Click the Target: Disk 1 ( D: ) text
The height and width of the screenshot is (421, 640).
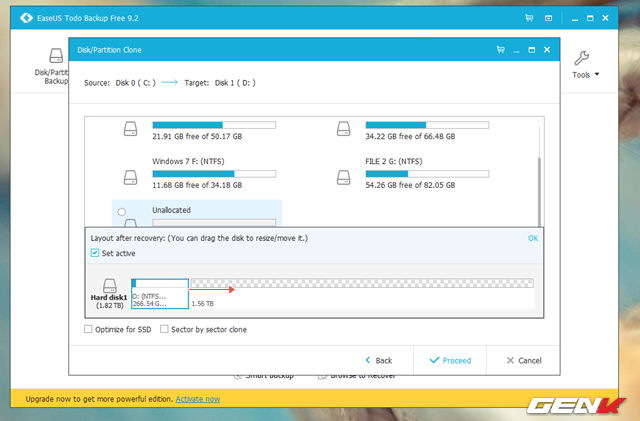[220, 83]
